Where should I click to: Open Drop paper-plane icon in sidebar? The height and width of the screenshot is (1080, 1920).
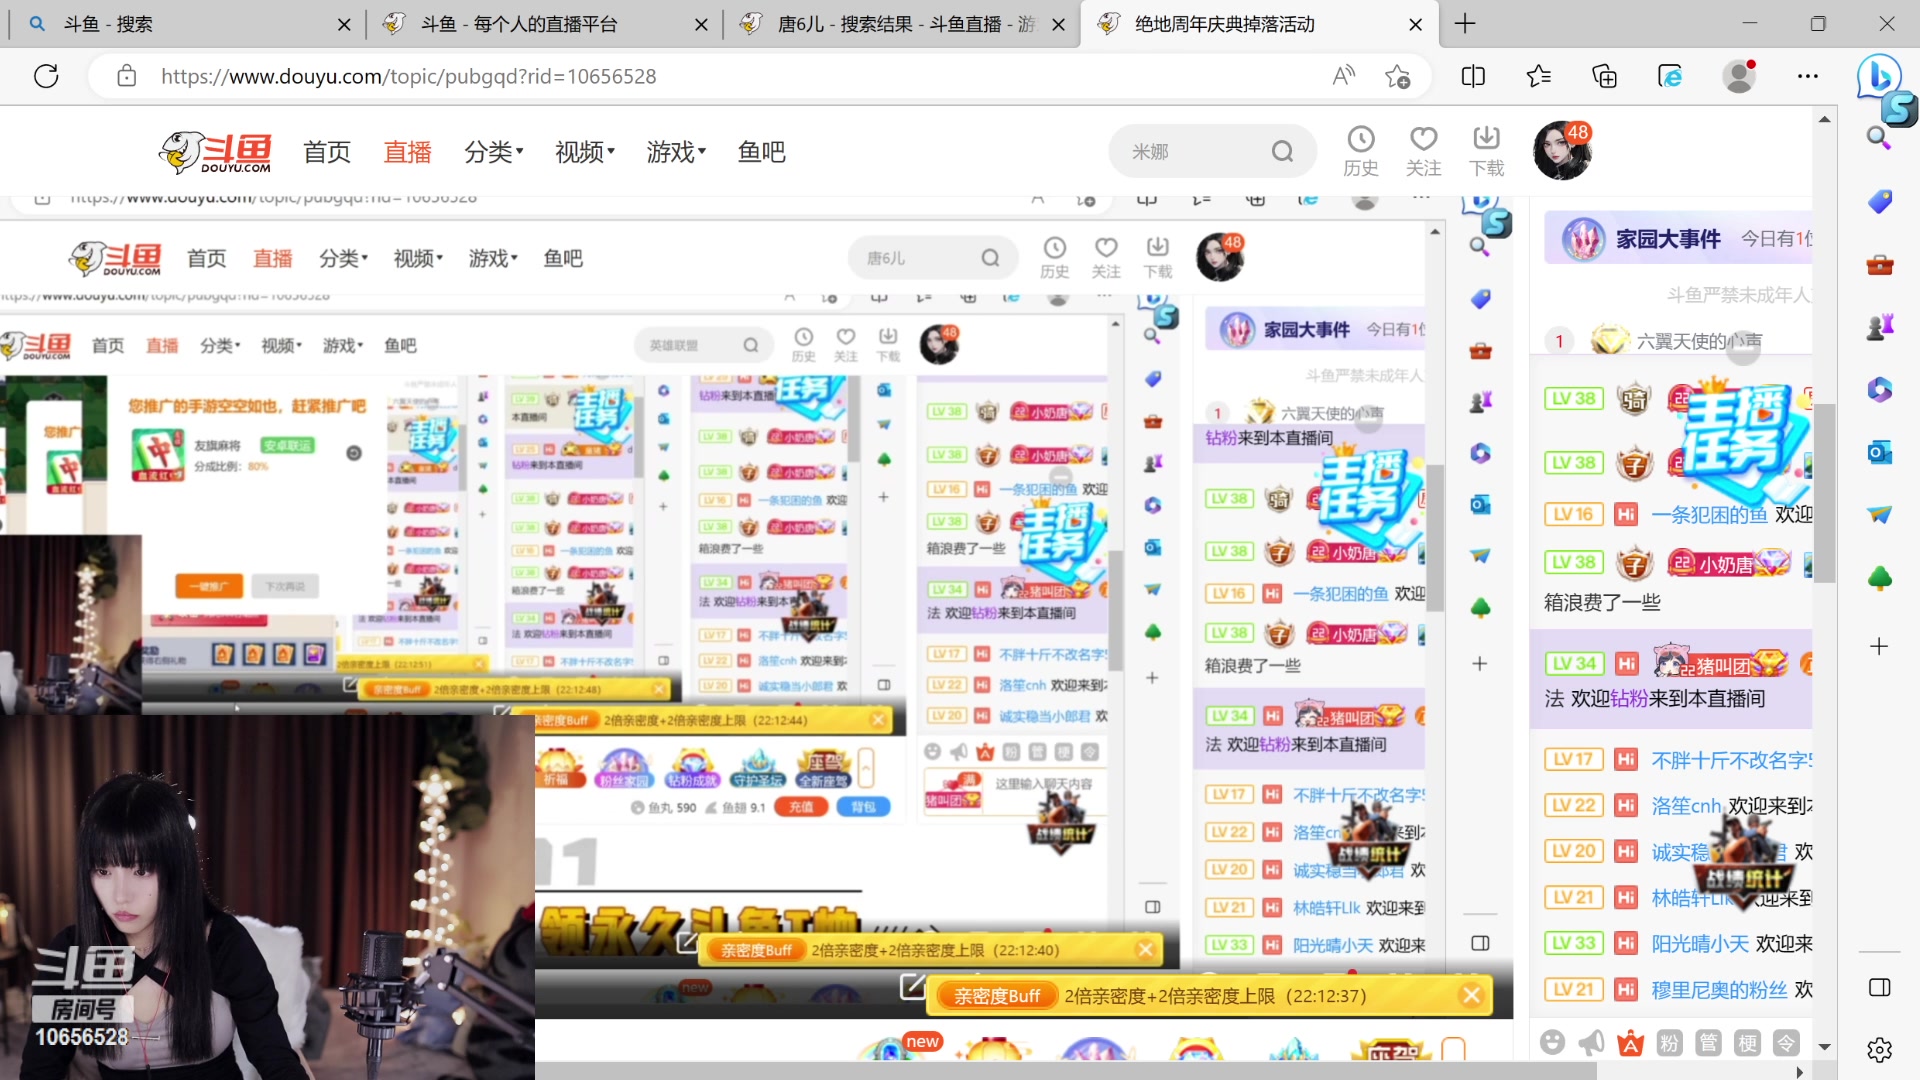coord(1879,515)
